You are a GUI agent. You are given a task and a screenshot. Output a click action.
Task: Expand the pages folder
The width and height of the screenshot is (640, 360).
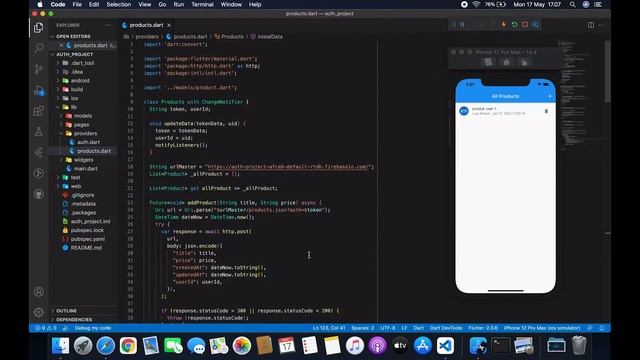(82, 124)
